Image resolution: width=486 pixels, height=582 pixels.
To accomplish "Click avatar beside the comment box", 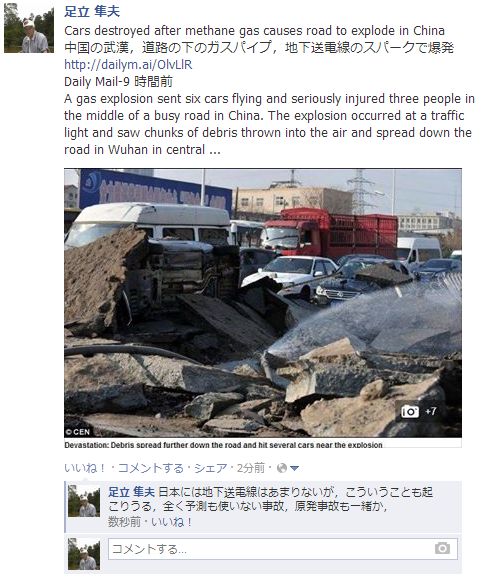I will [84, 554].
